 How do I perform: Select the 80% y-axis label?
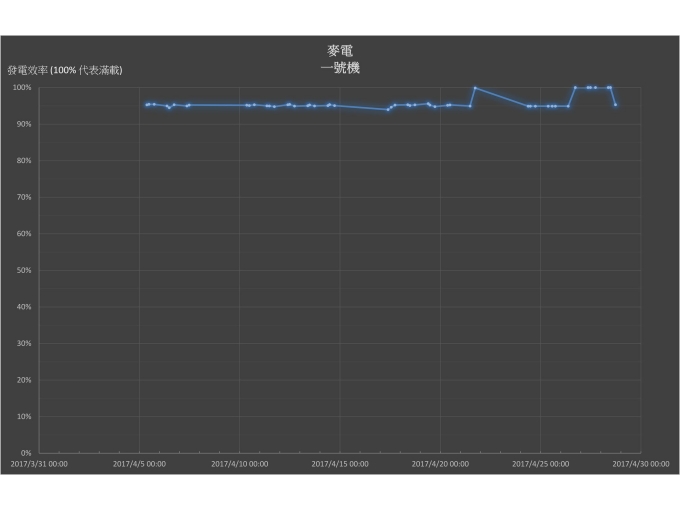coord(24,161)
